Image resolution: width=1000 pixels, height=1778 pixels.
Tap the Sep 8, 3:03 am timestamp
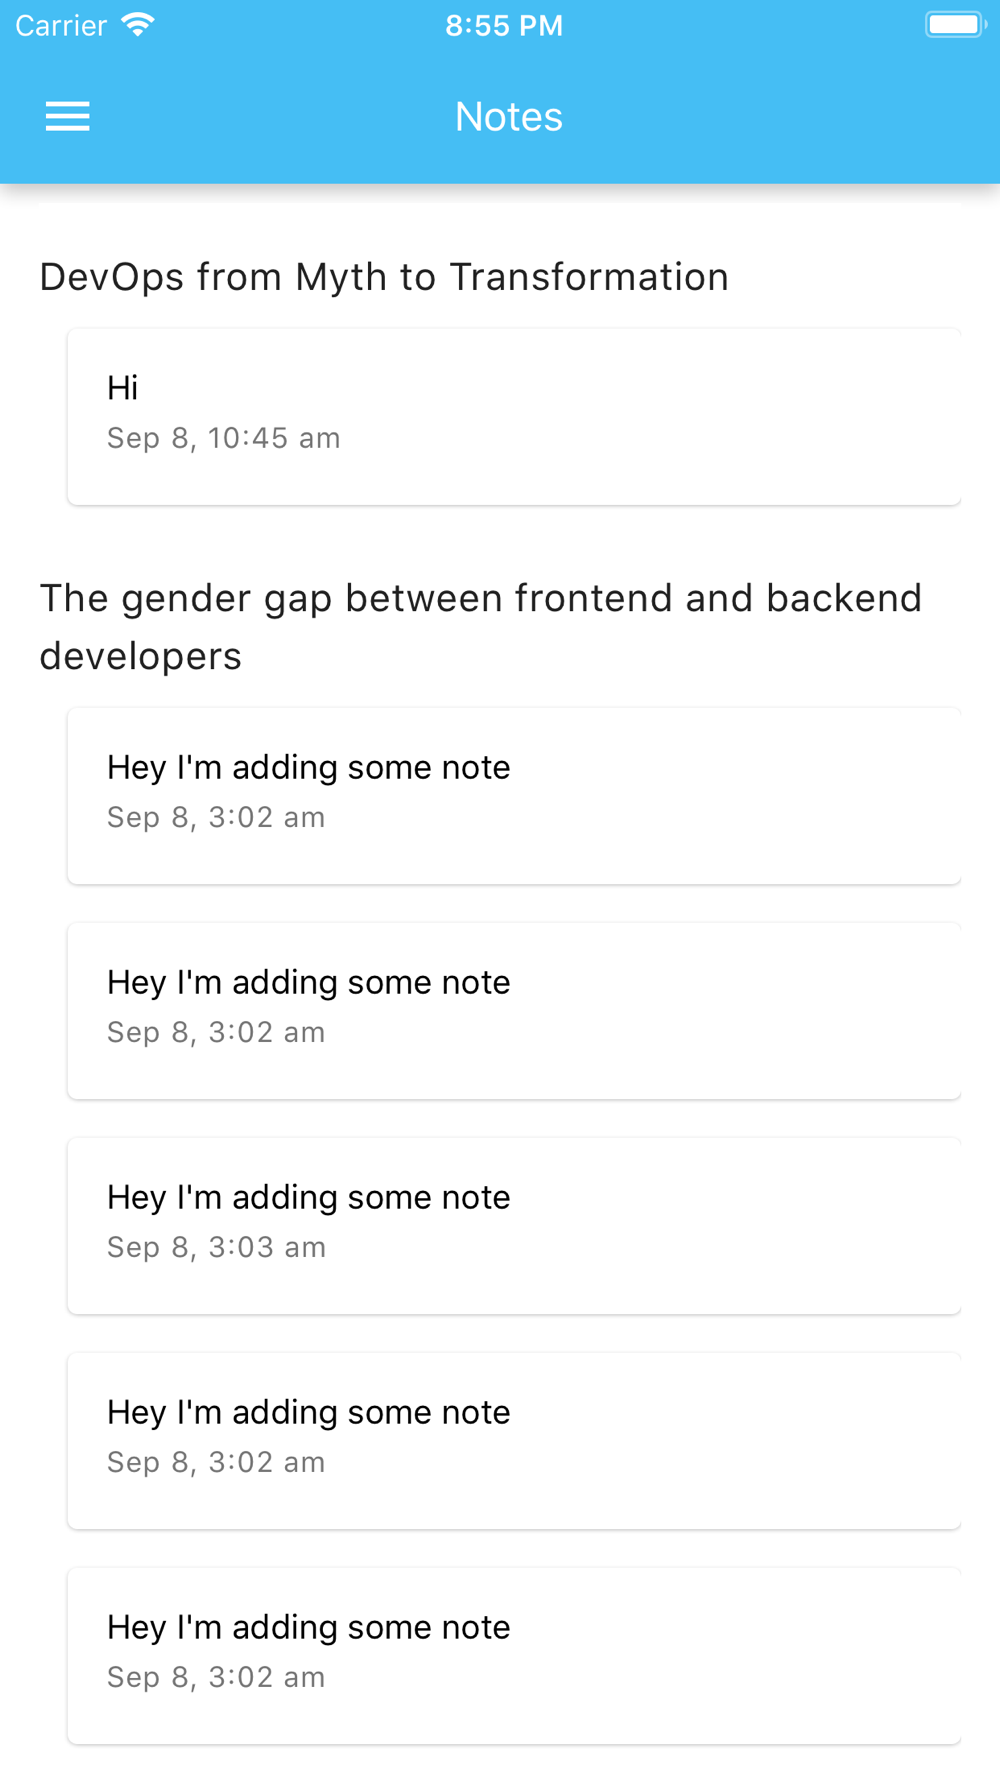coord(217,1247)
